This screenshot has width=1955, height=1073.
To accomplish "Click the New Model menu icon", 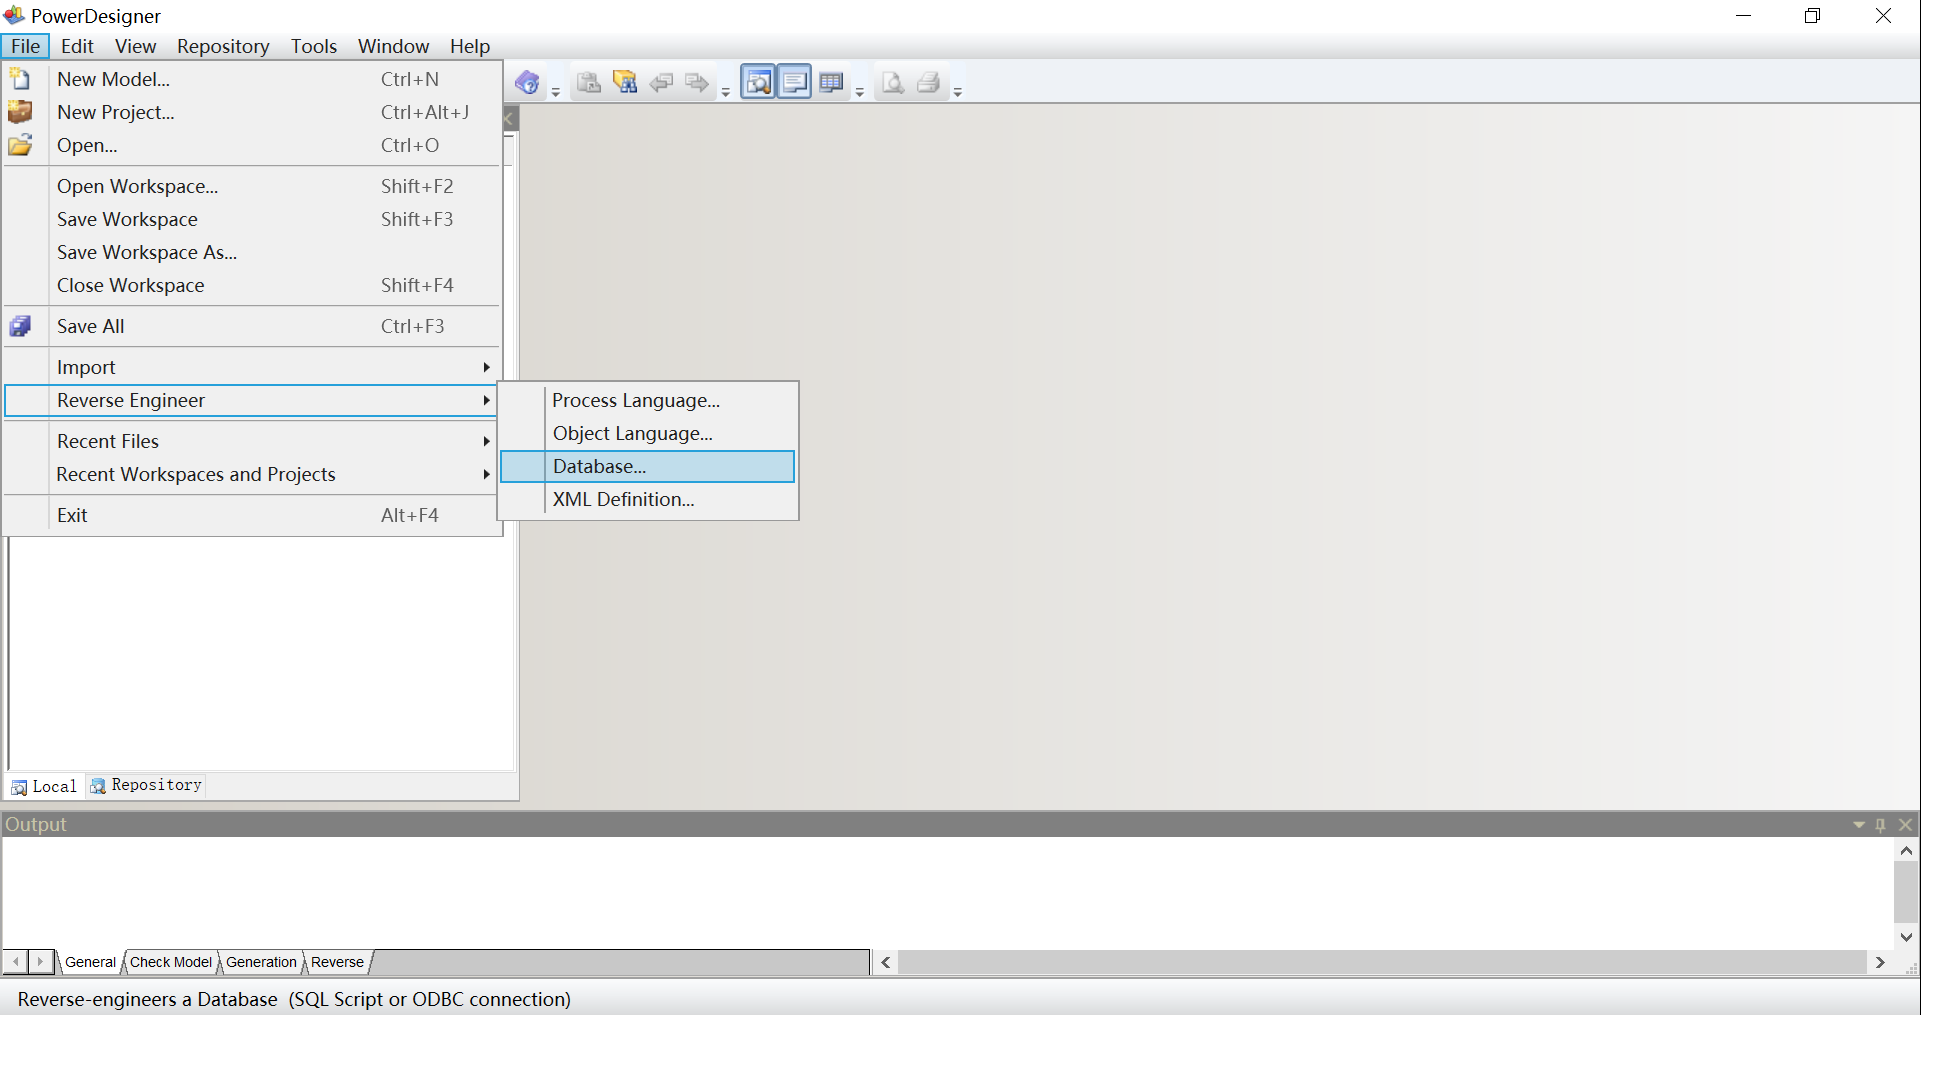I will (20, 79).
